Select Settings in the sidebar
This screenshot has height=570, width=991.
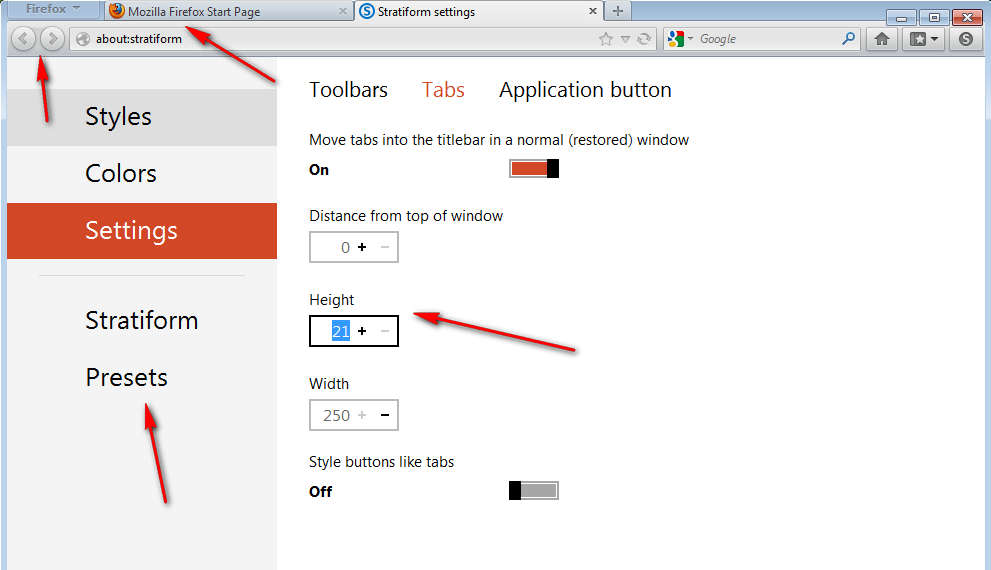142,231
